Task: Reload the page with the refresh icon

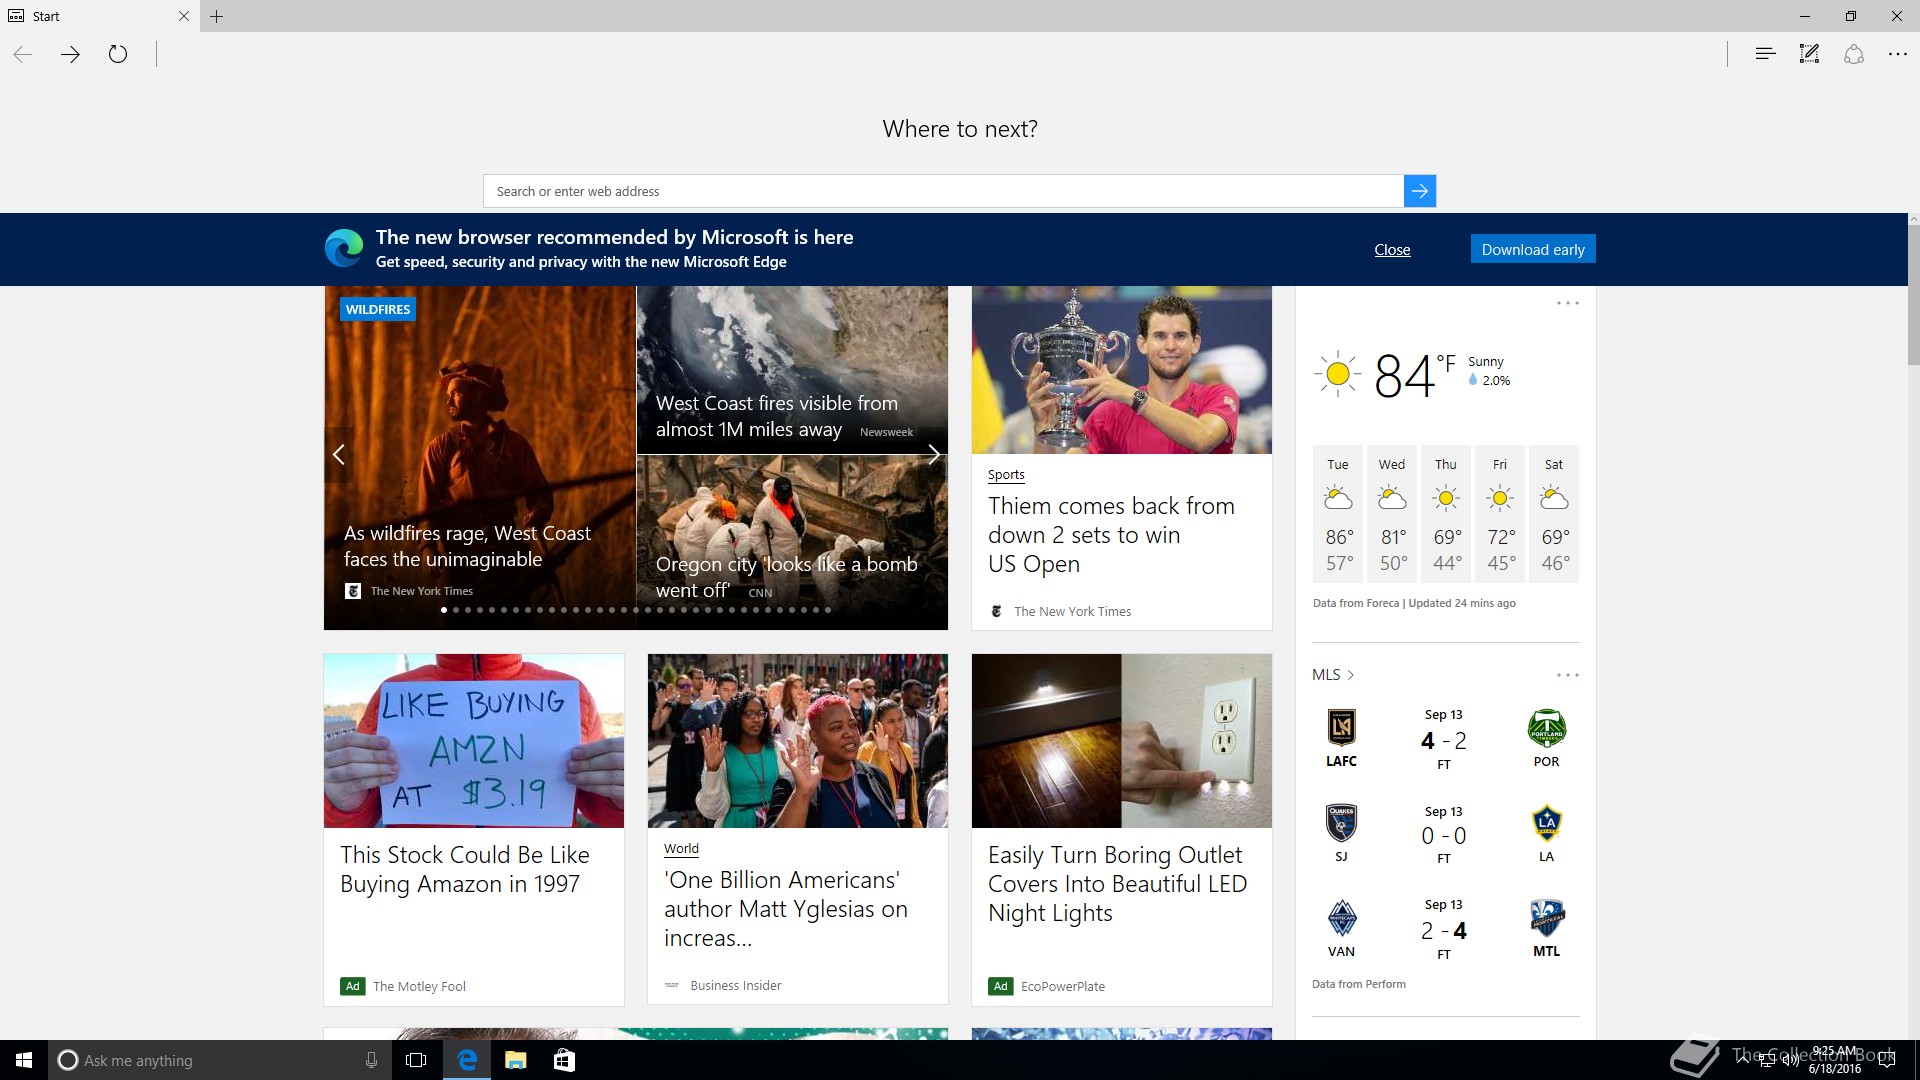Action: coord(118,54)
